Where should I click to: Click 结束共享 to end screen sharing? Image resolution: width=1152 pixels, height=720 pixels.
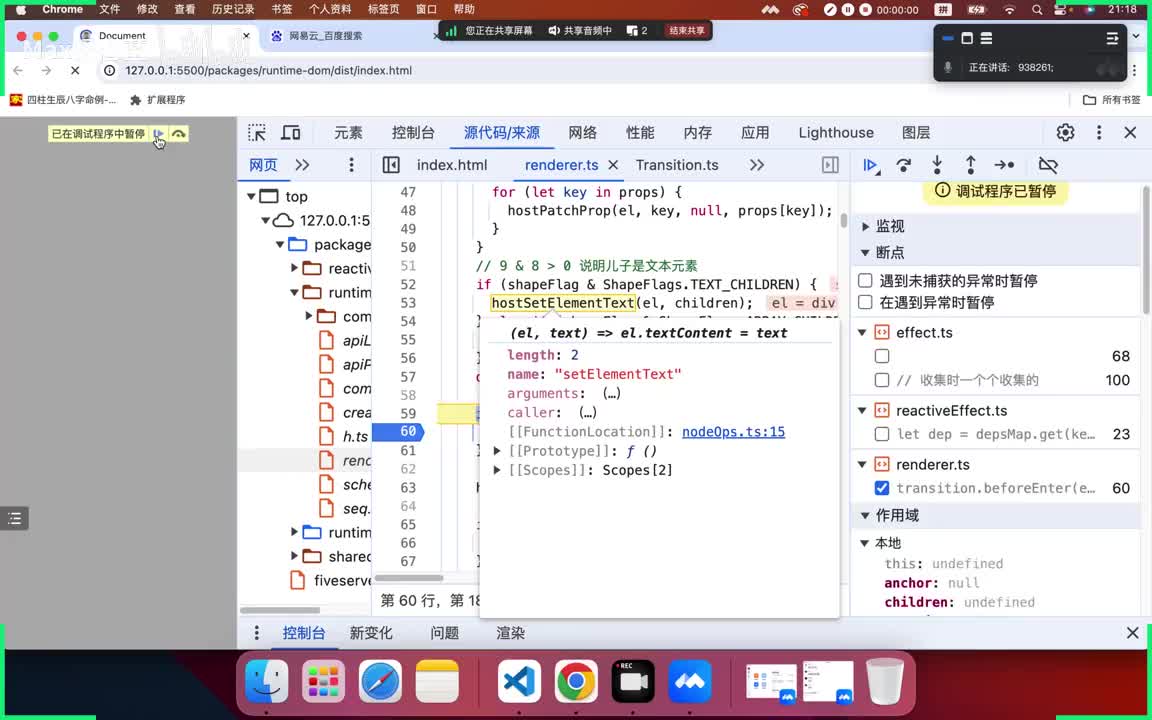[x=687, y=31]
